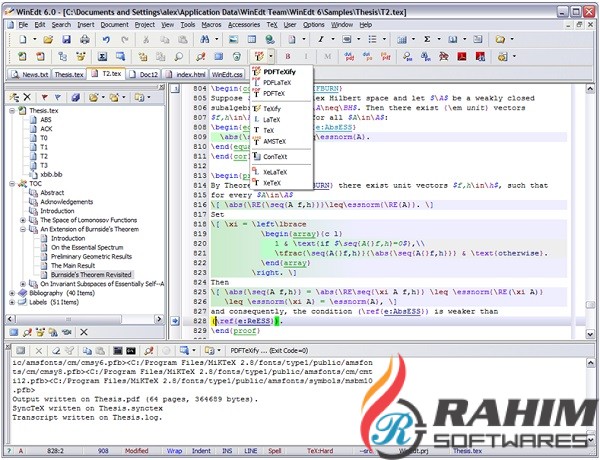Viewport: 600px width, 460px height.
Task: Click the New document icon
Action: coord(23,39)
